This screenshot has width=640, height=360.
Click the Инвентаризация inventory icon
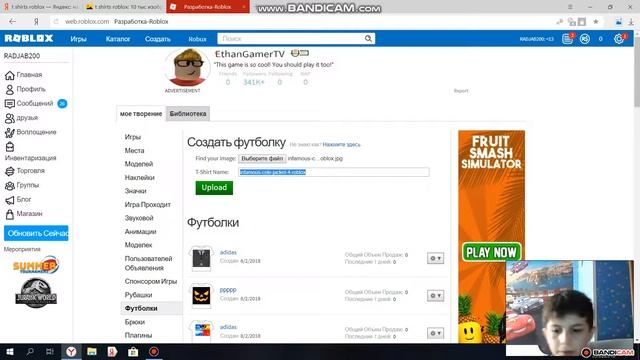click(x=9, y=147)
